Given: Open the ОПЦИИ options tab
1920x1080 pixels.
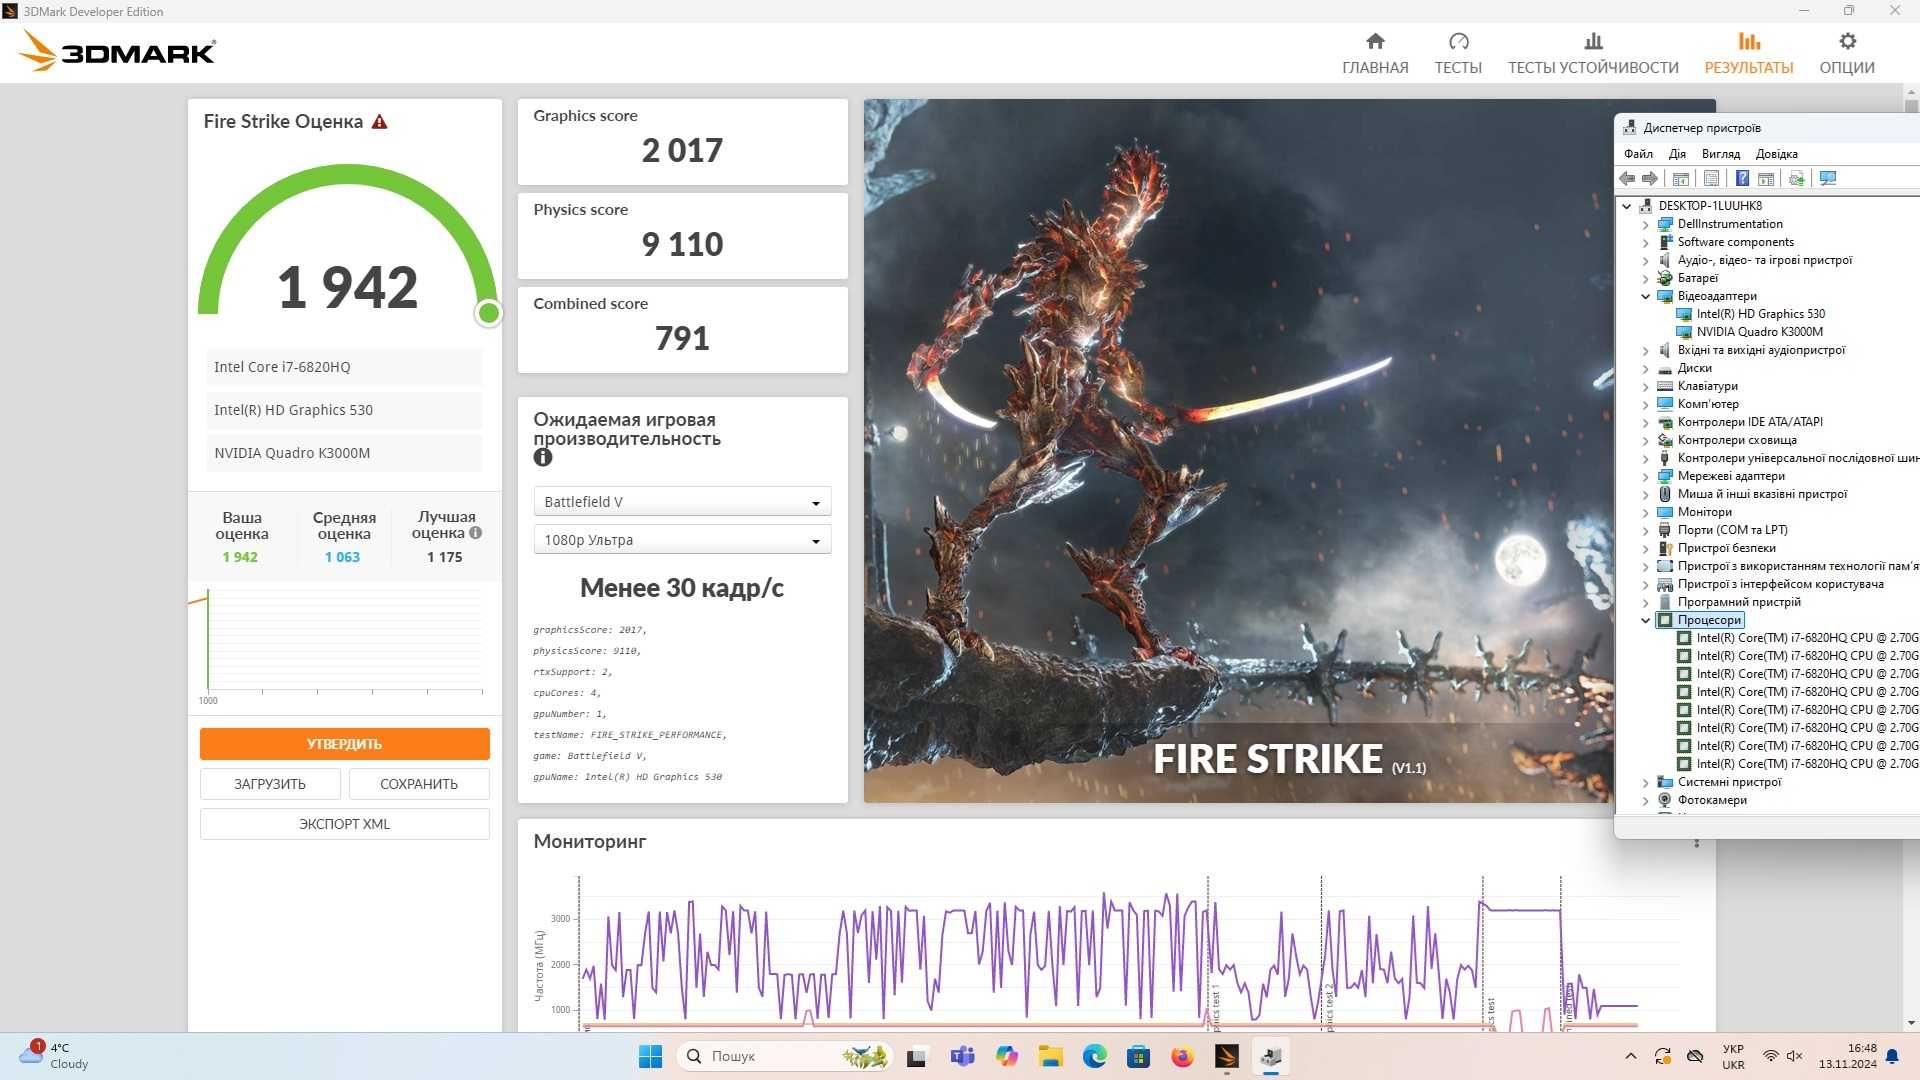Looking at the screenshot, I should pyautogui.click(x=1847, y=53).
